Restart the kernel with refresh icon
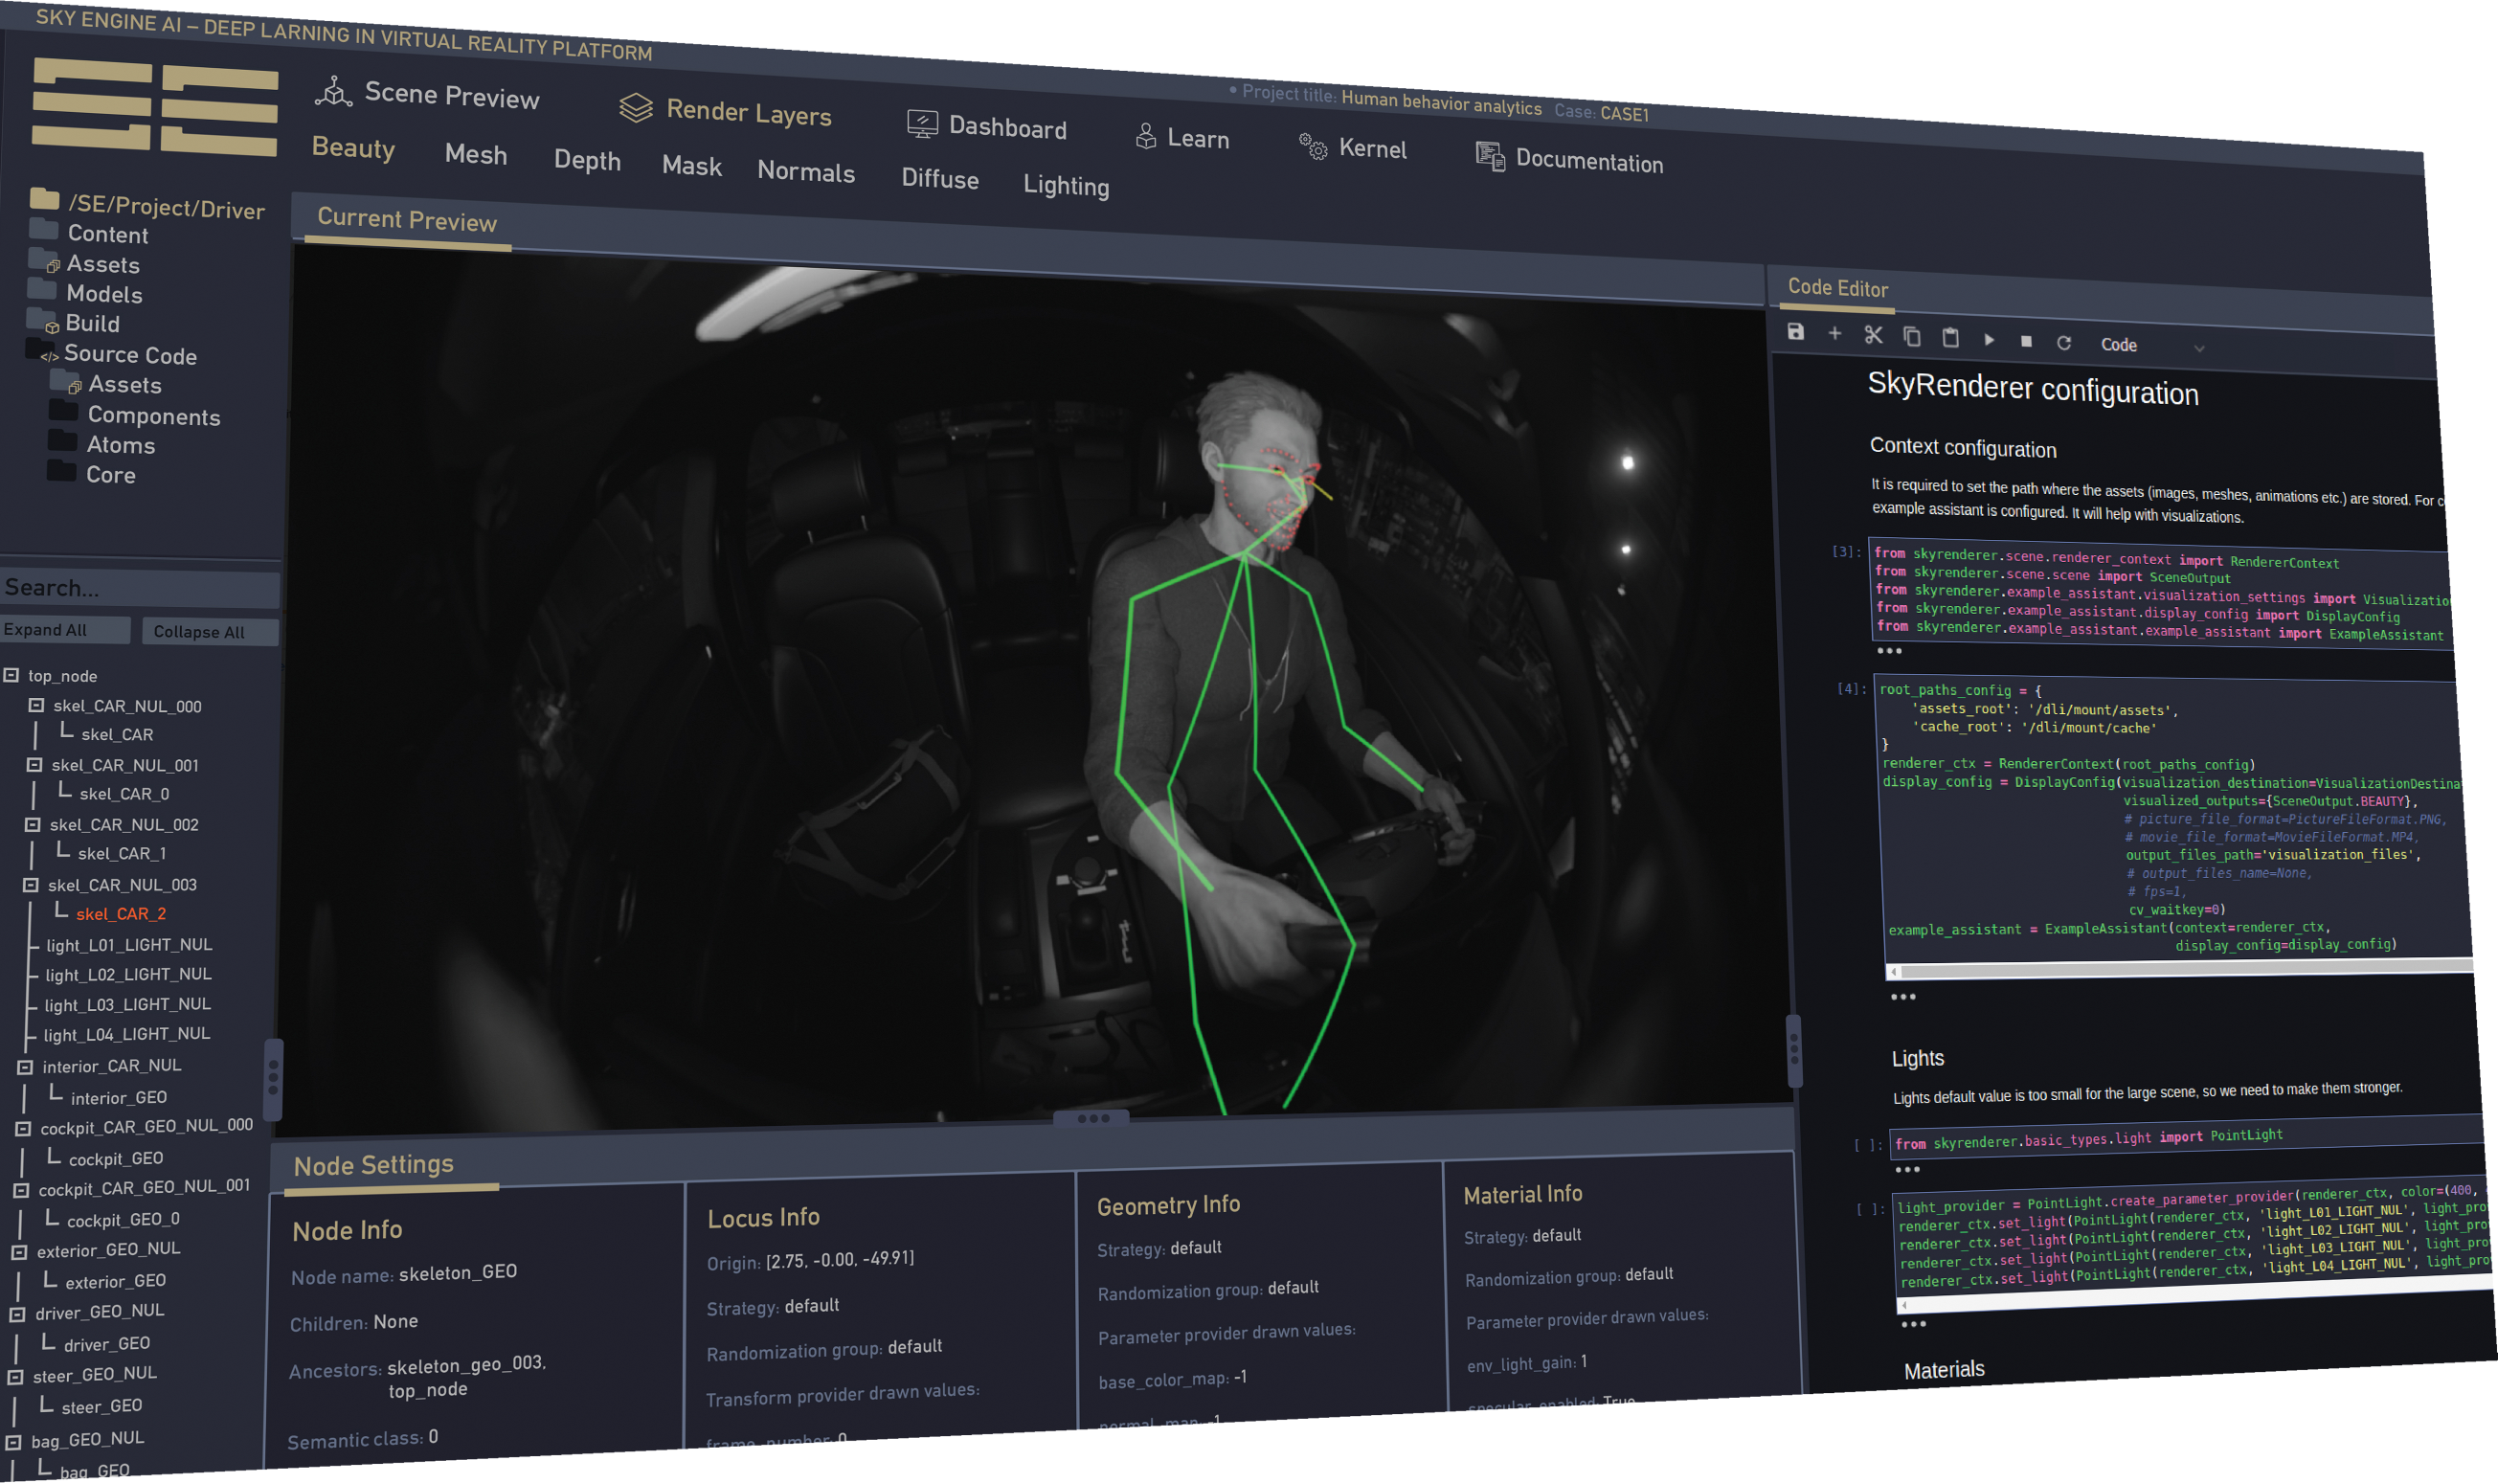Screen dimensions: 2520x1483 coord(2064,343)
